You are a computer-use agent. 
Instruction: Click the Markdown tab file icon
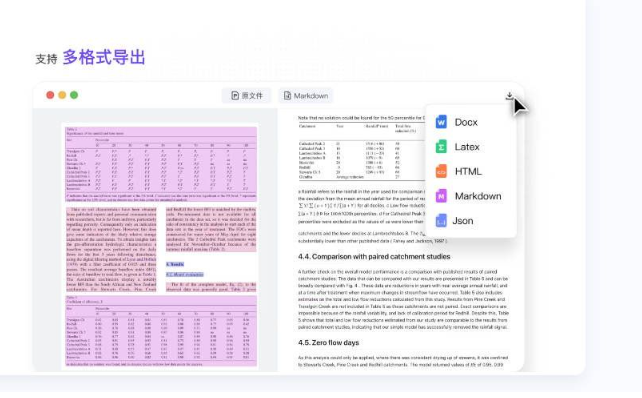(287, 96)
